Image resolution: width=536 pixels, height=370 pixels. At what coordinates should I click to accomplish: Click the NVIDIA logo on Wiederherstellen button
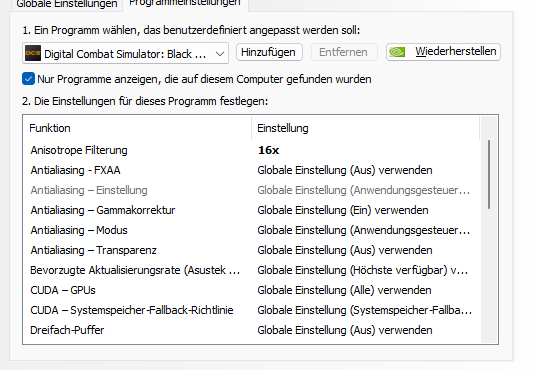pos(397,52)
